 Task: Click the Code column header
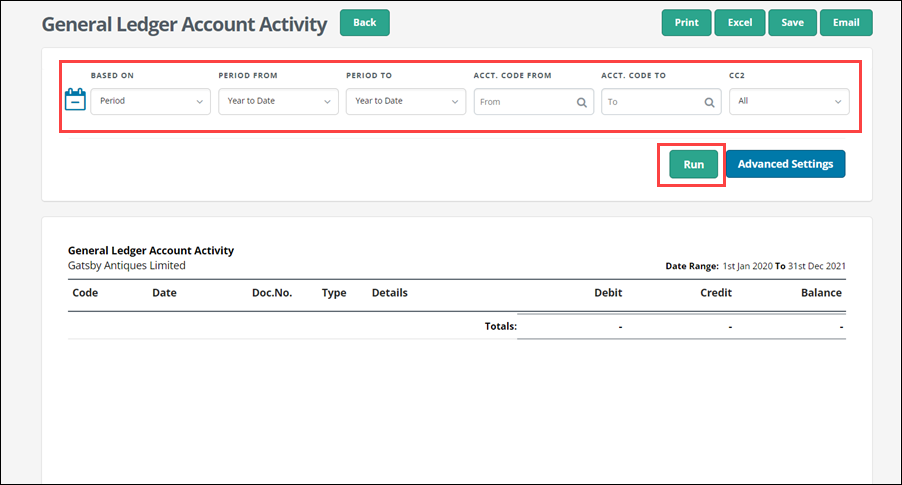pyautogui.click(x=85, y=293)
